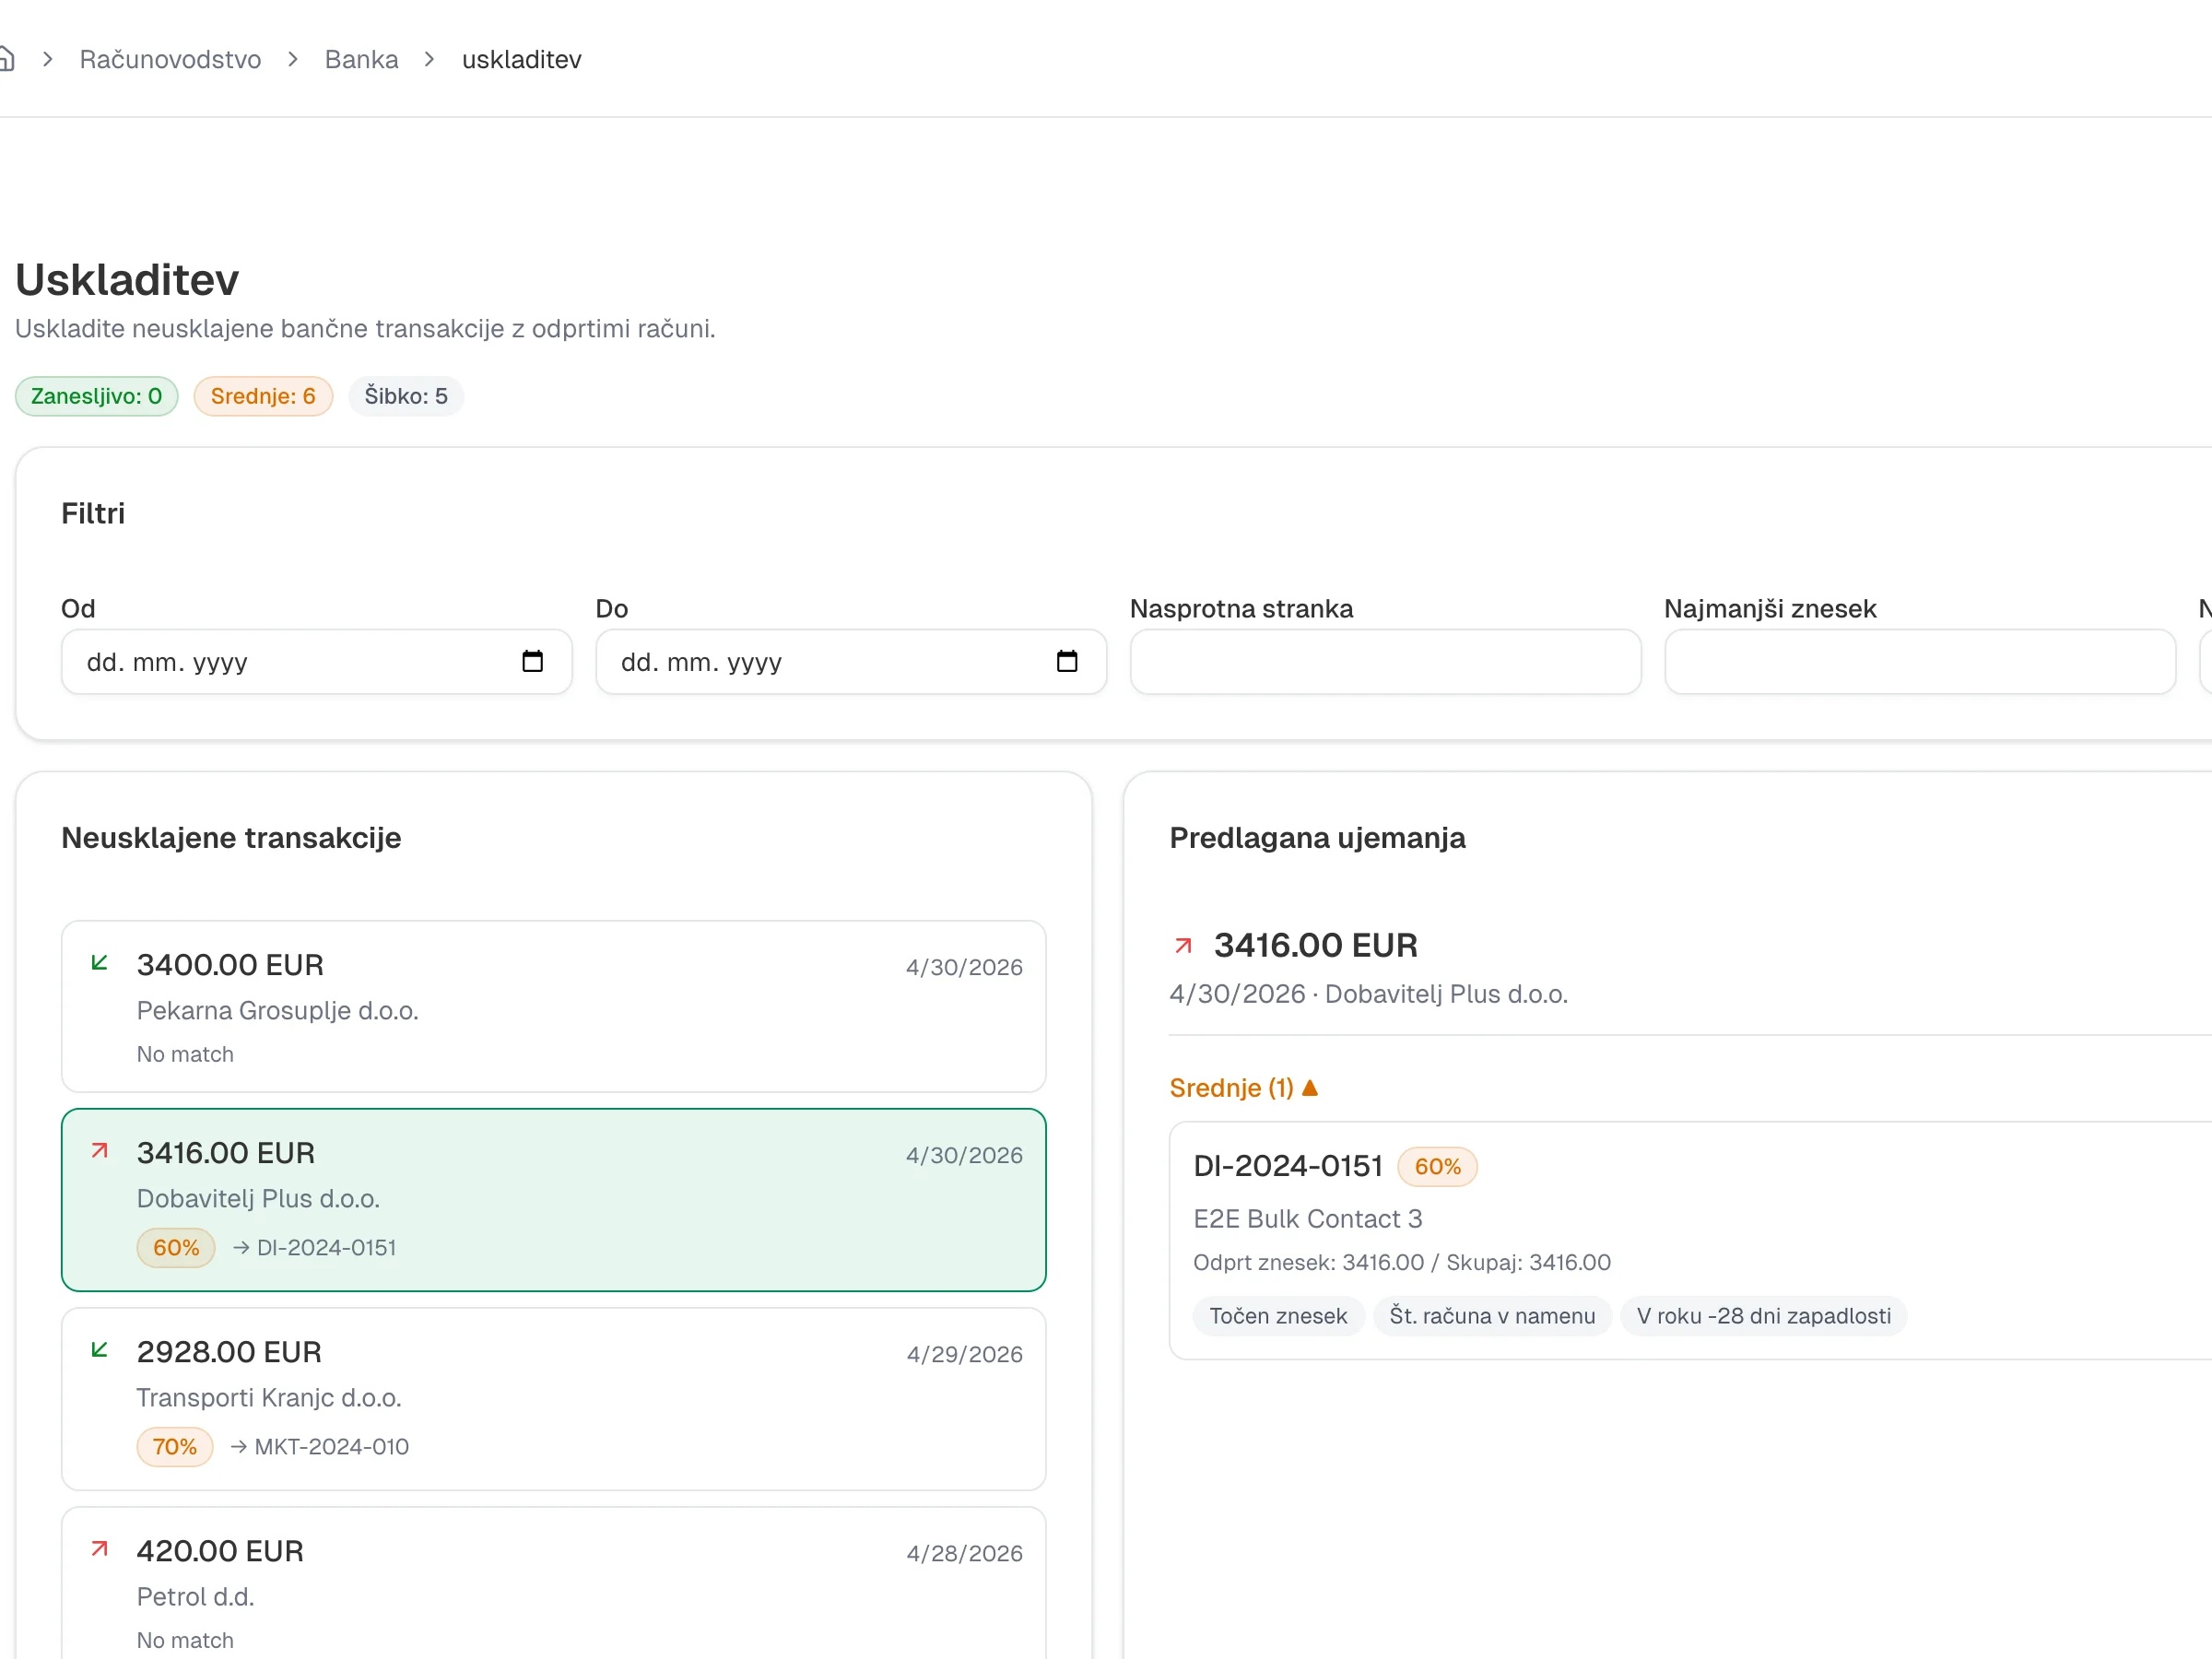2212x1659 pixels.
Task: Click the 70% badge on Transporti Kranjc
Action: [175, 1446]
